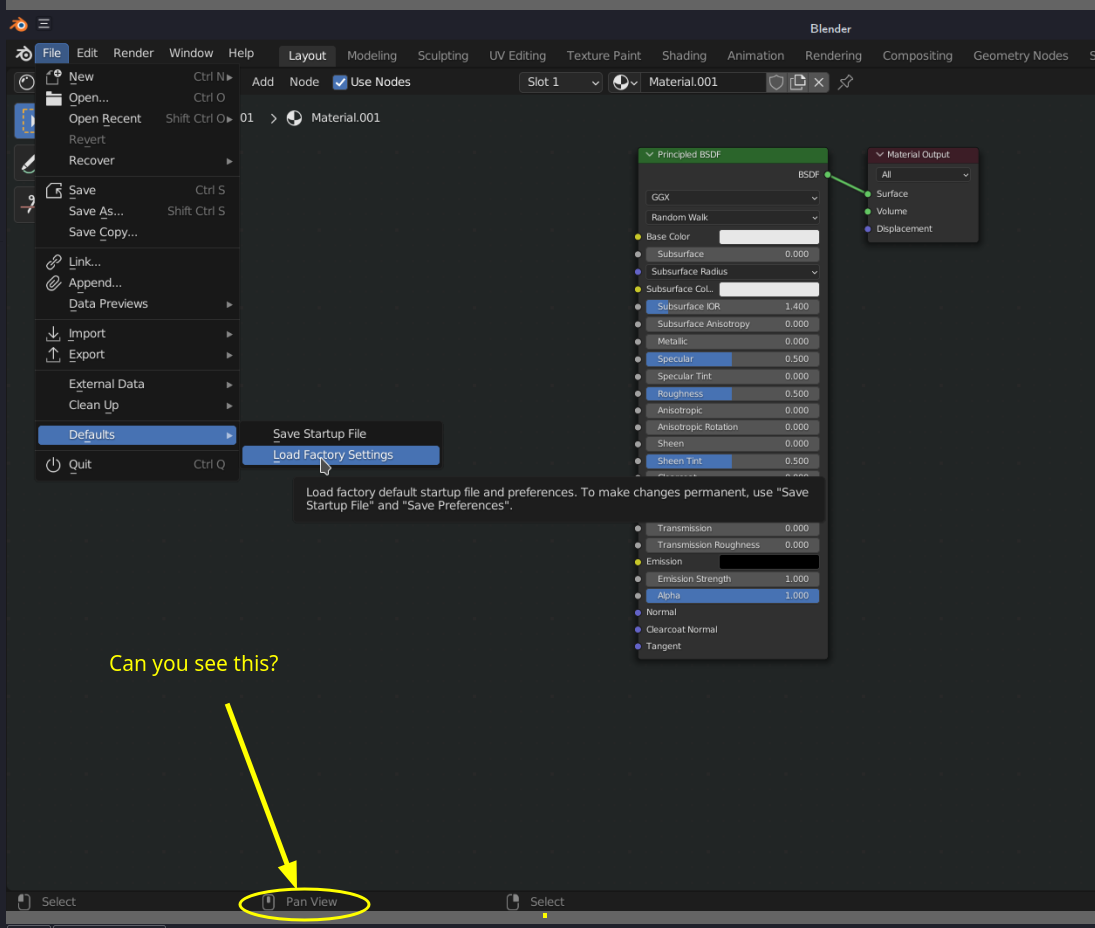Screen dimensions: 1095x928
Task: Open the Help menu
Action: point(241,53)
